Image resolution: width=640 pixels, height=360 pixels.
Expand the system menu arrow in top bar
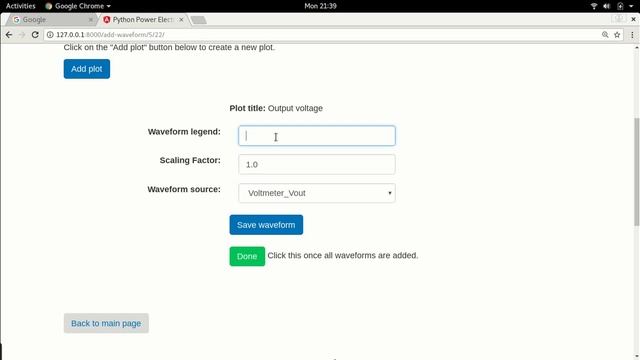click(631, 6)
